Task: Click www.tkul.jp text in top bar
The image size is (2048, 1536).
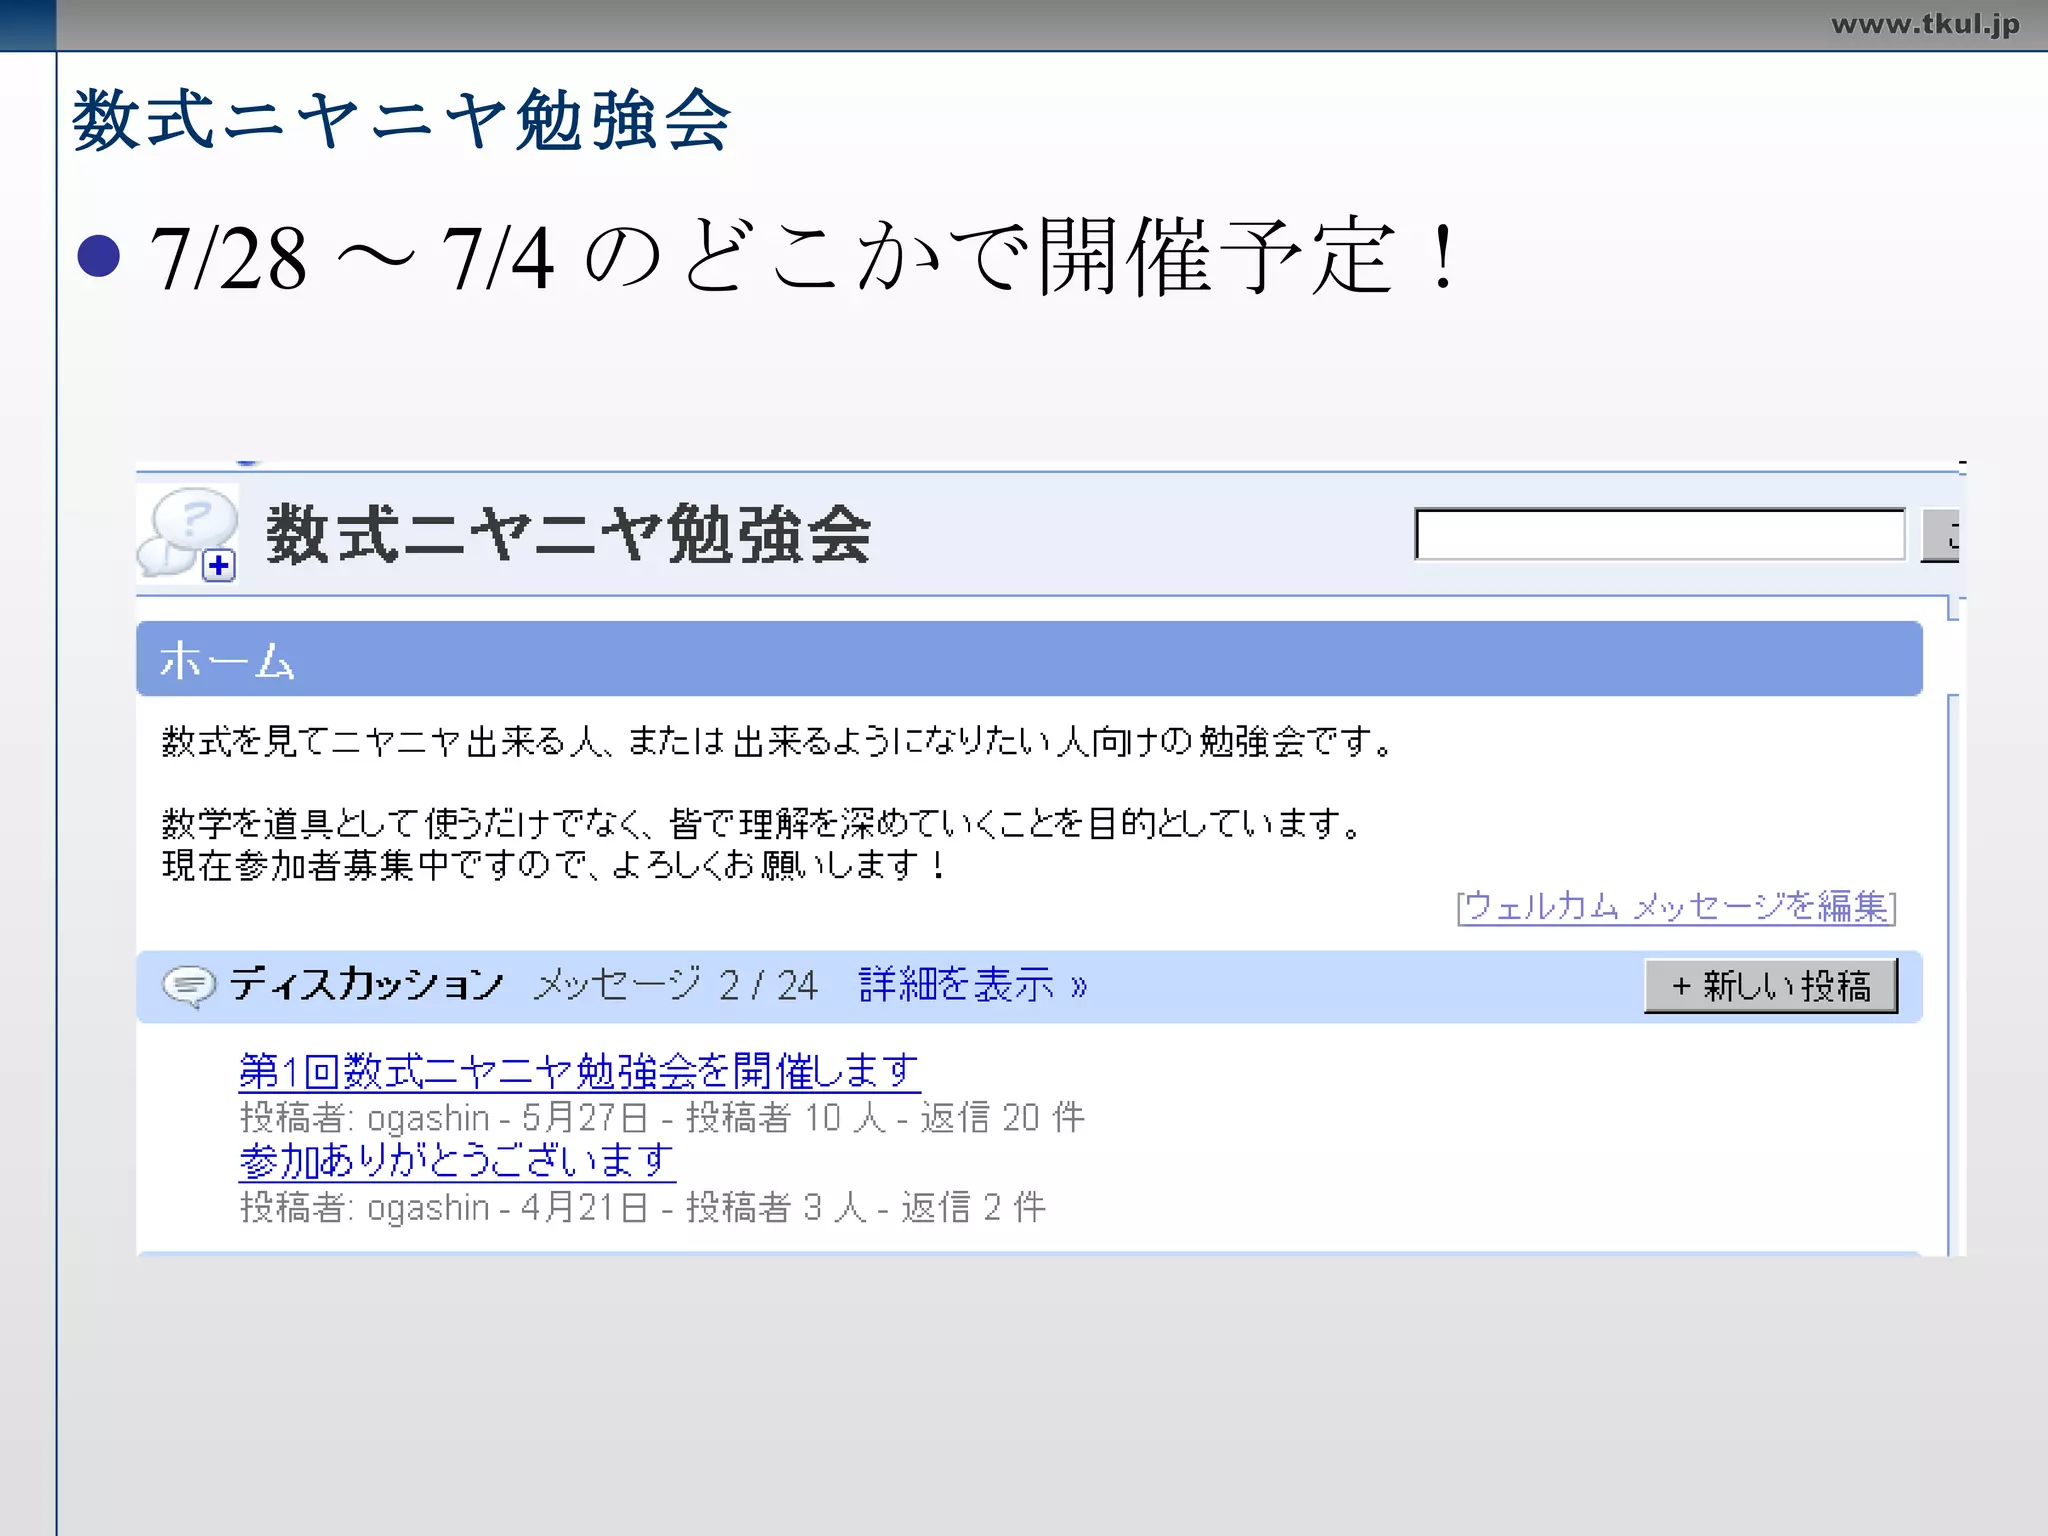Action: [1925, 24]
